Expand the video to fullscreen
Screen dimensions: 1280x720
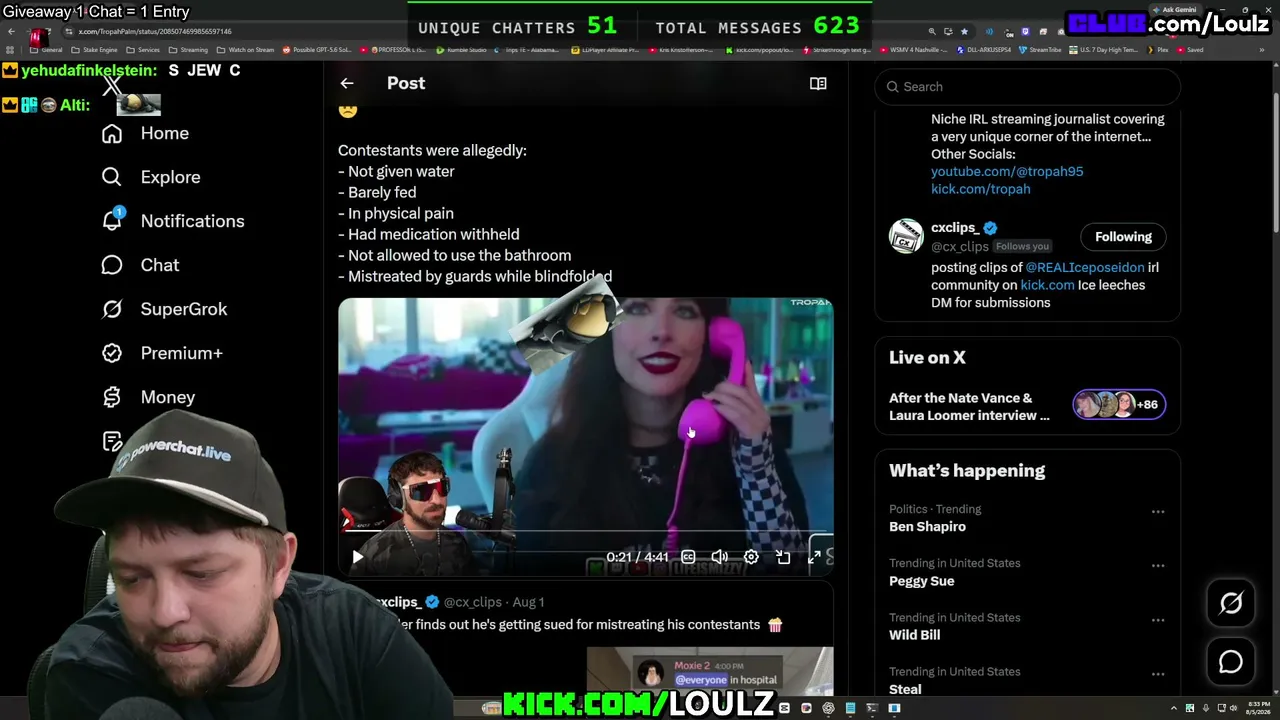(x=814, y=557)
